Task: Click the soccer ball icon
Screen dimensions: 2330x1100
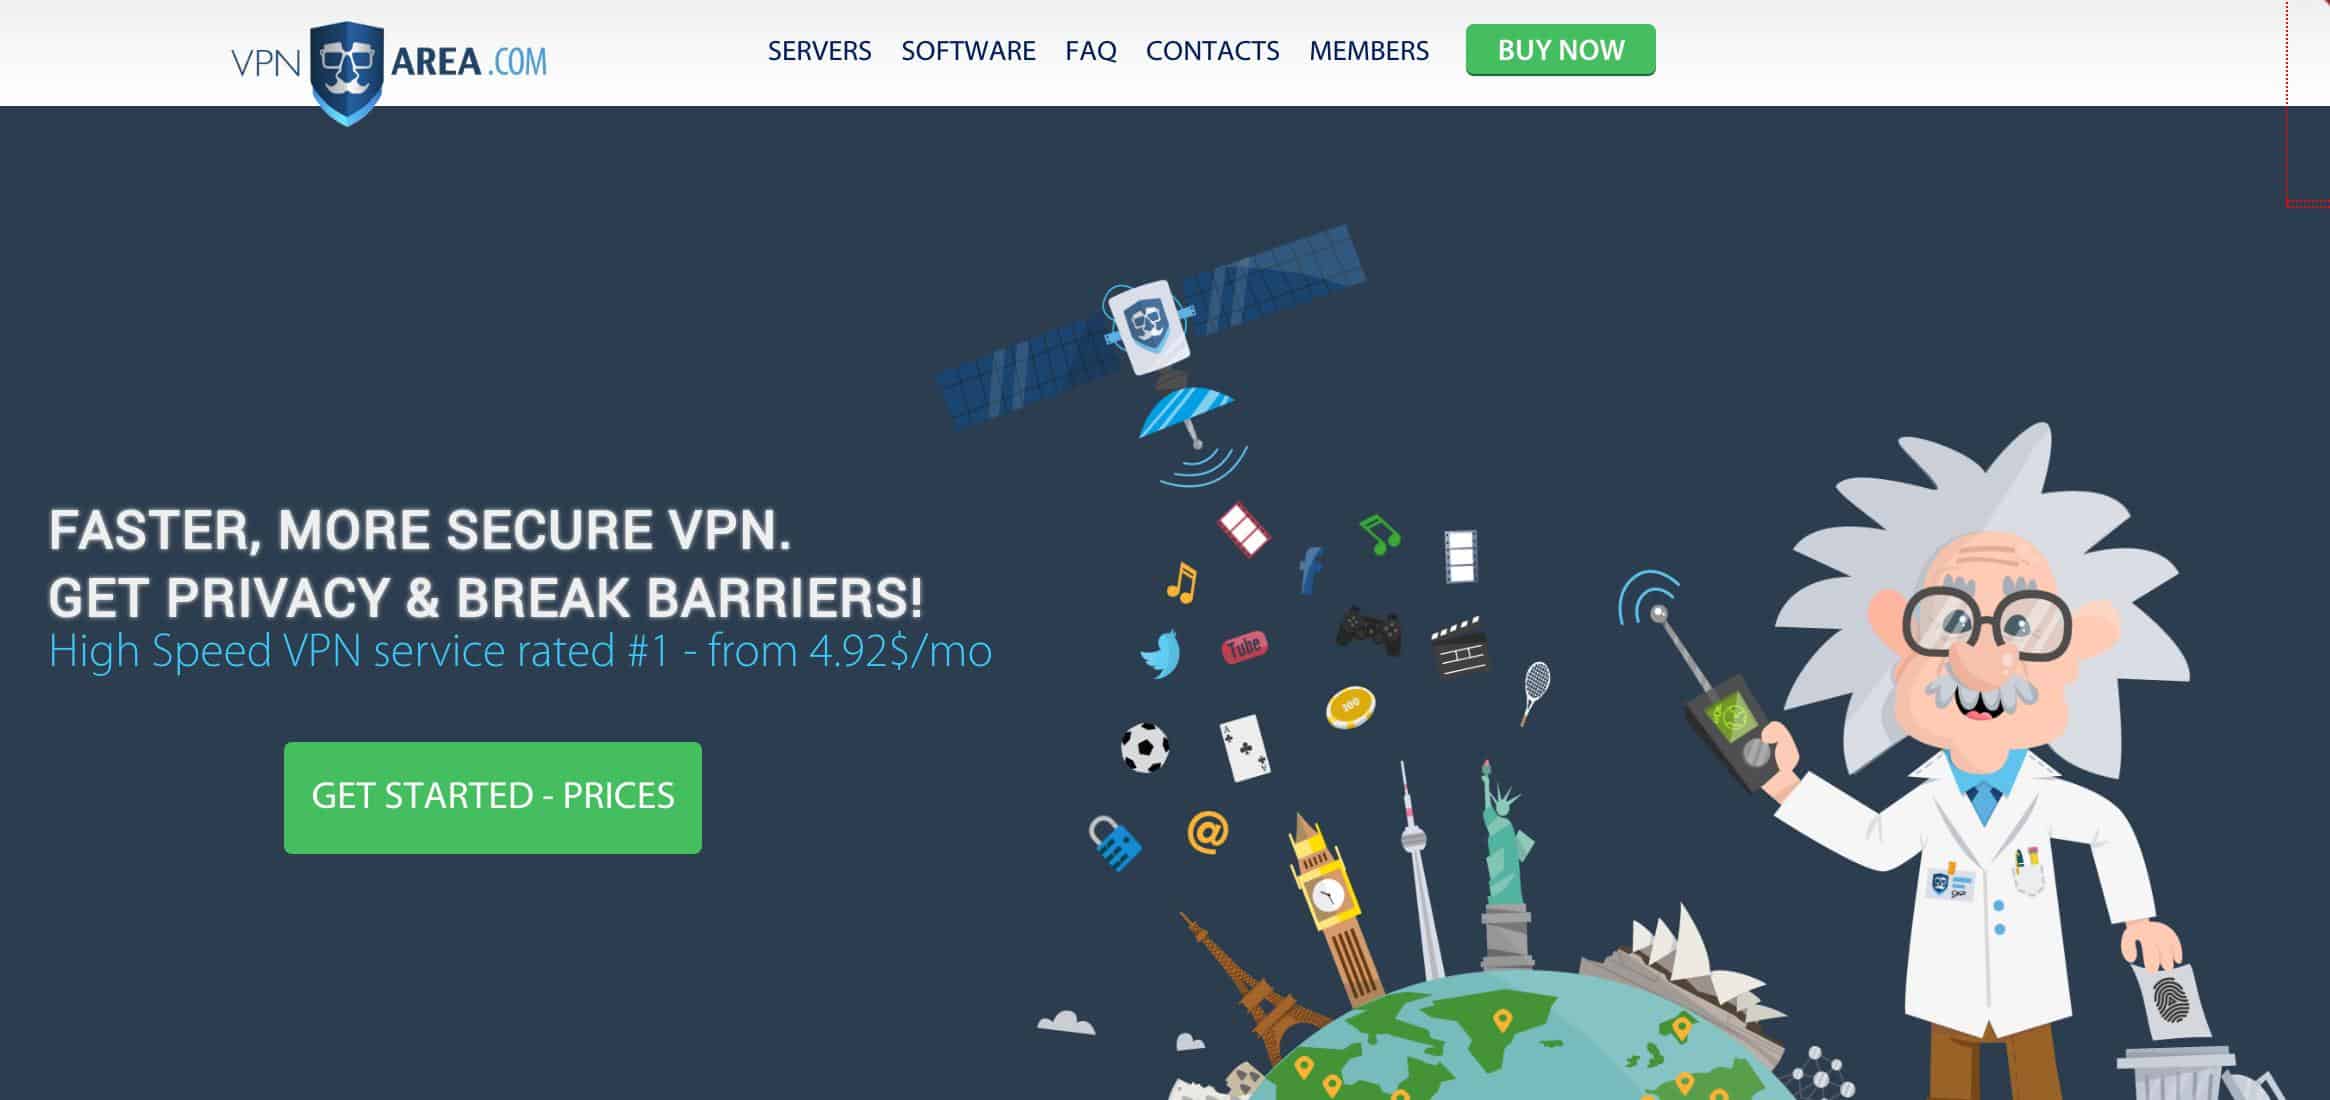Action: [x=1144, y=747]
